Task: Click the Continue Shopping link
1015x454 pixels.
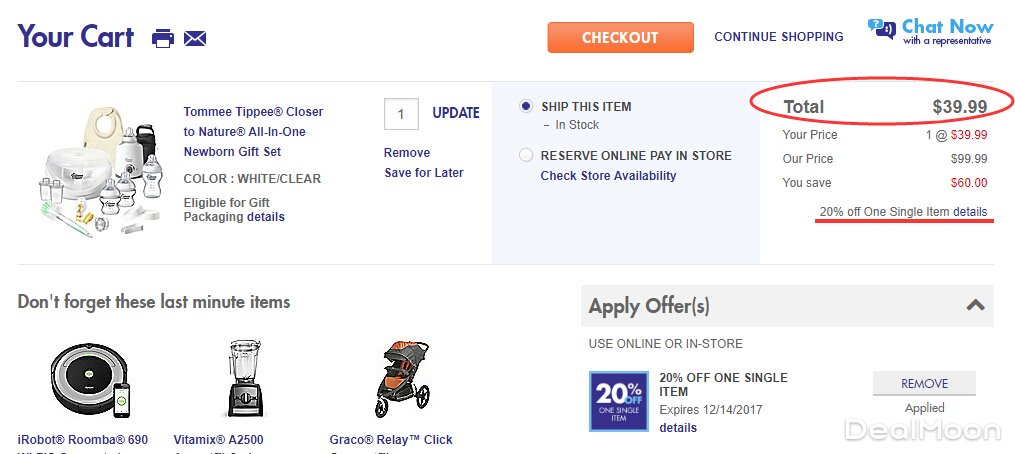Action: click(778, 37)
